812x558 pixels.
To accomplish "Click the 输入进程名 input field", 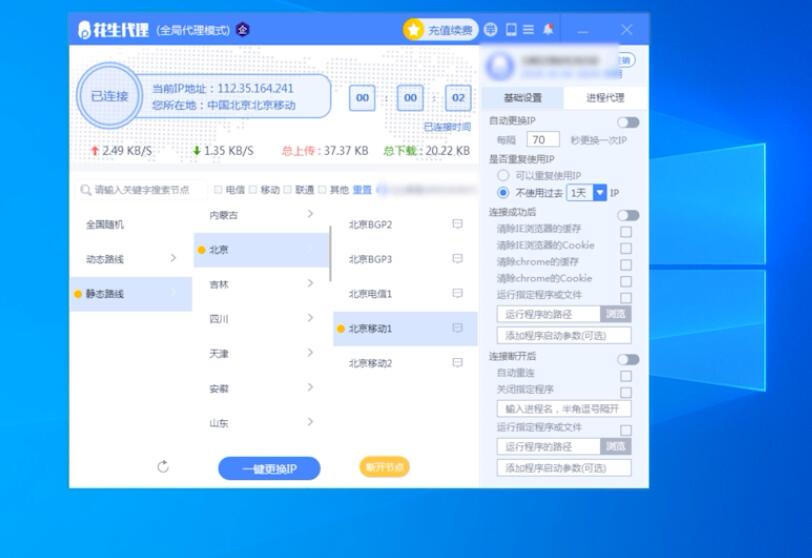I will point(564,409).
